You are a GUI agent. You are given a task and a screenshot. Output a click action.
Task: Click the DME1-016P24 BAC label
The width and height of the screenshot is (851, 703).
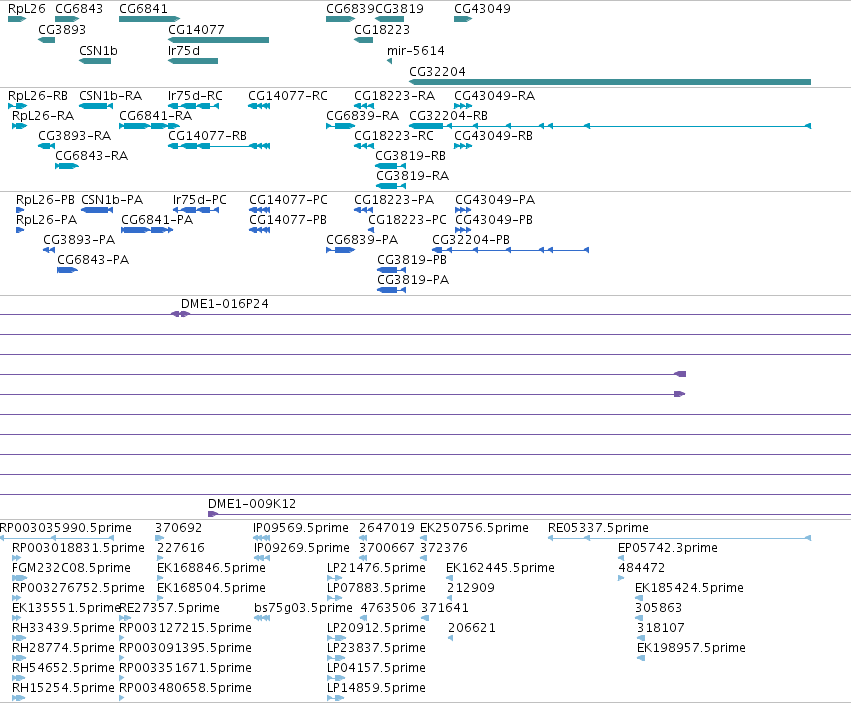click(x=225, y=304)
